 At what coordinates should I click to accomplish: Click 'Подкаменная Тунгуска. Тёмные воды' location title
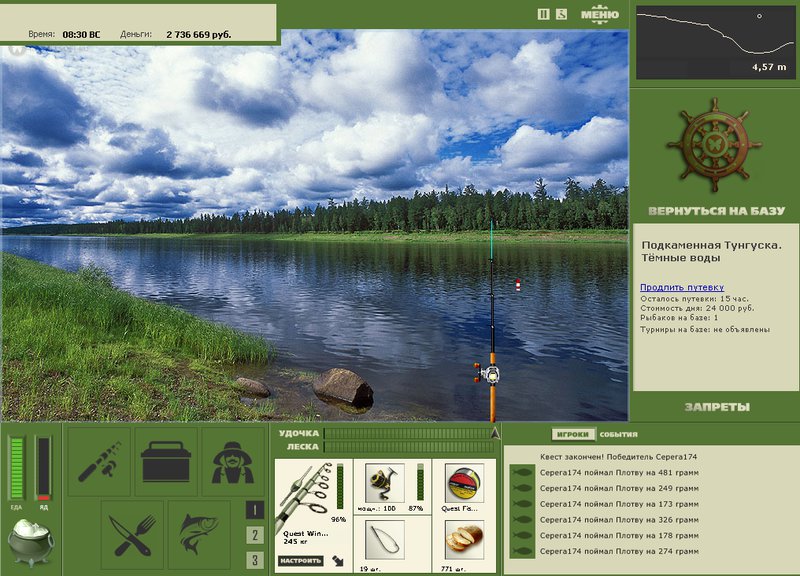[711, 252]
